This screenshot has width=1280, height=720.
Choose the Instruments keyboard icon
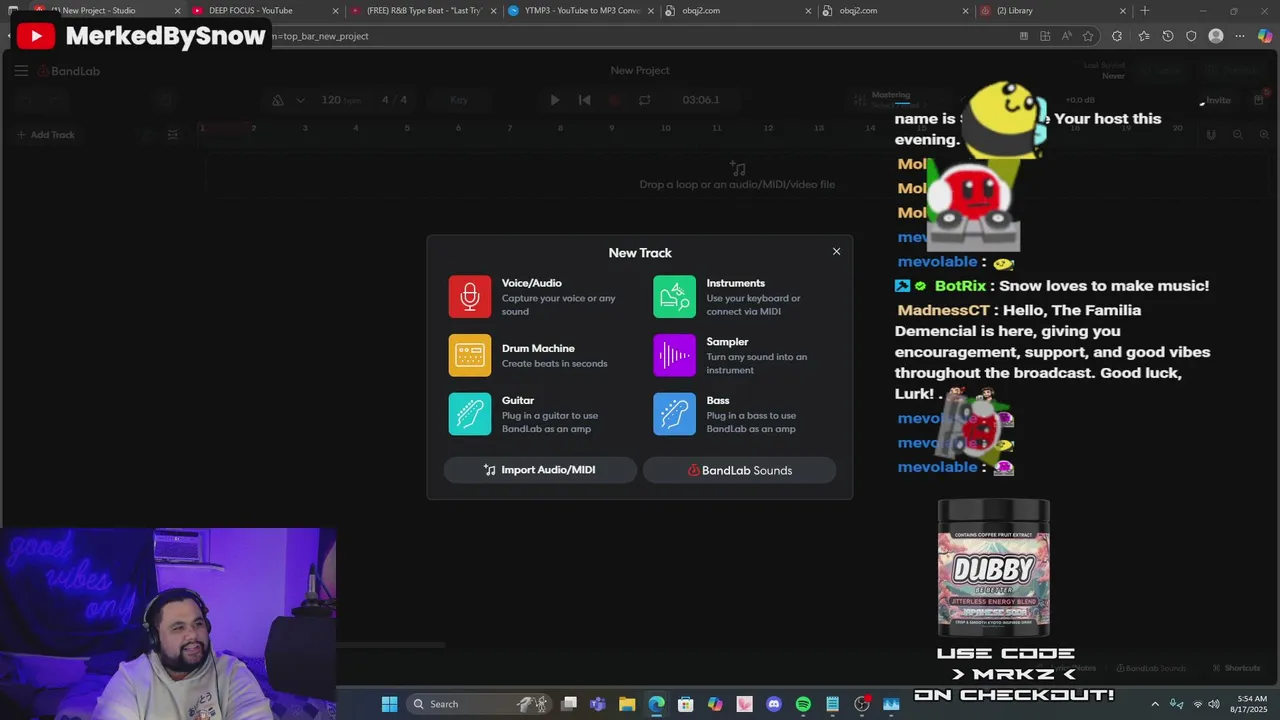tap(674, 297)
